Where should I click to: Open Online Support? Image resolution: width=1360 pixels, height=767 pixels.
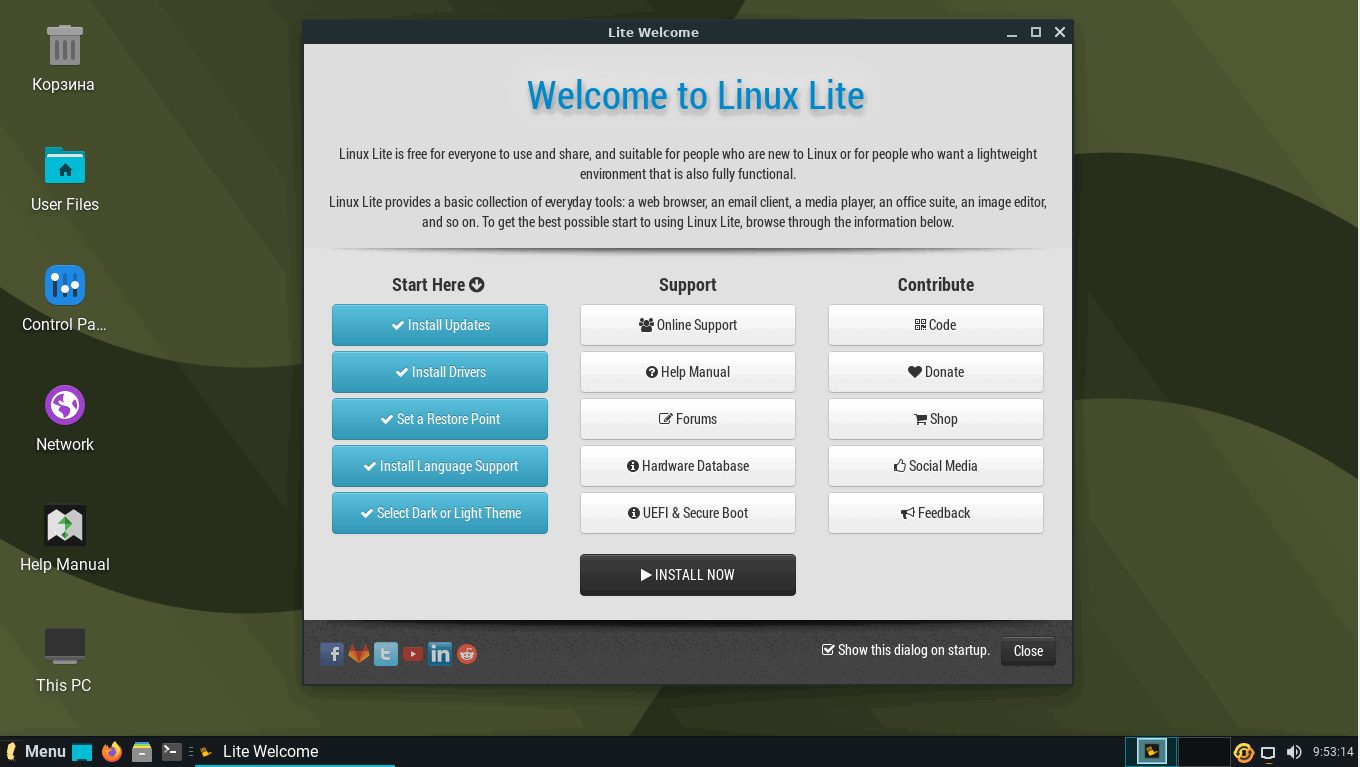pyautogui.click(x=688, y=325)
